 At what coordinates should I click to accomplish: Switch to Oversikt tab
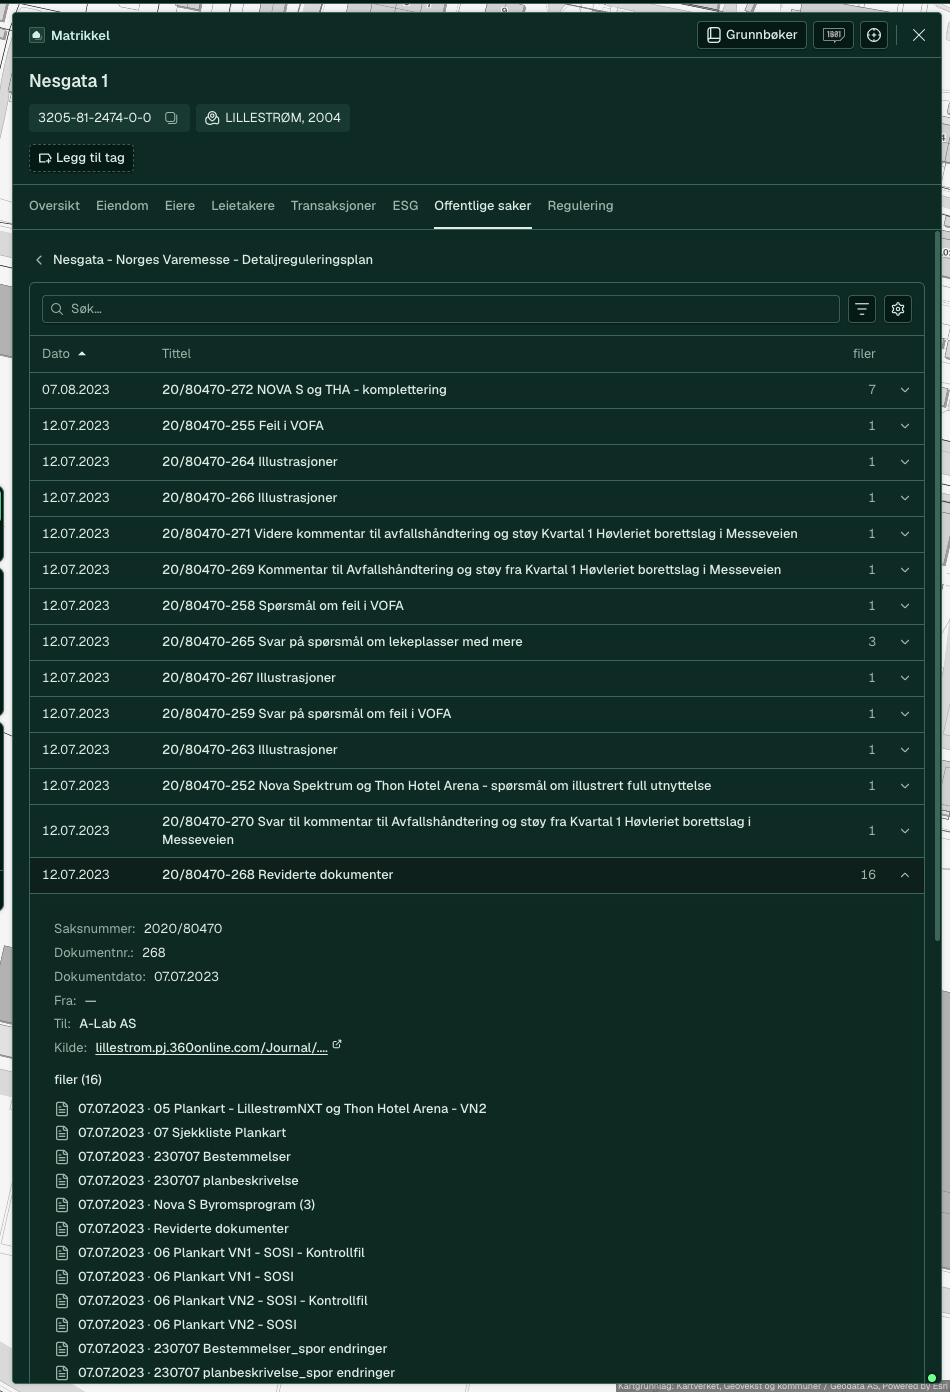tap(54, 206)
